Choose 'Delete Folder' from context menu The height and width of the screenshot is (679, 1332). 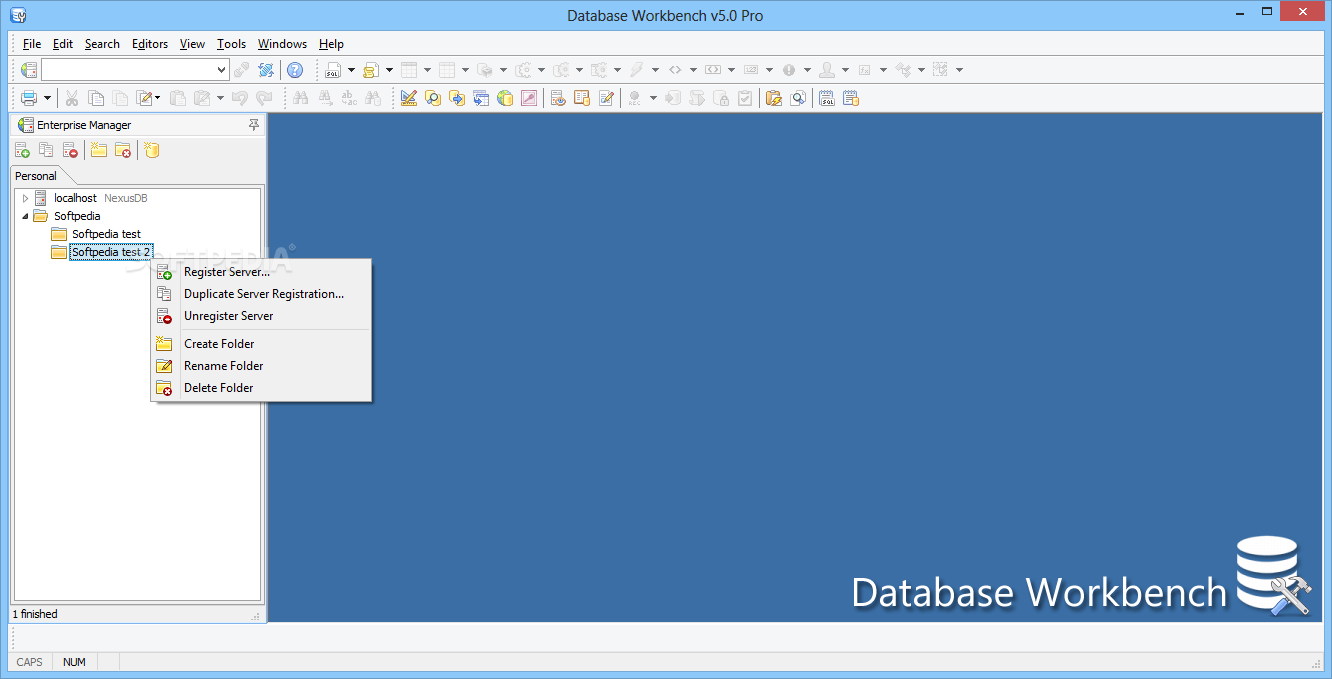261,388
